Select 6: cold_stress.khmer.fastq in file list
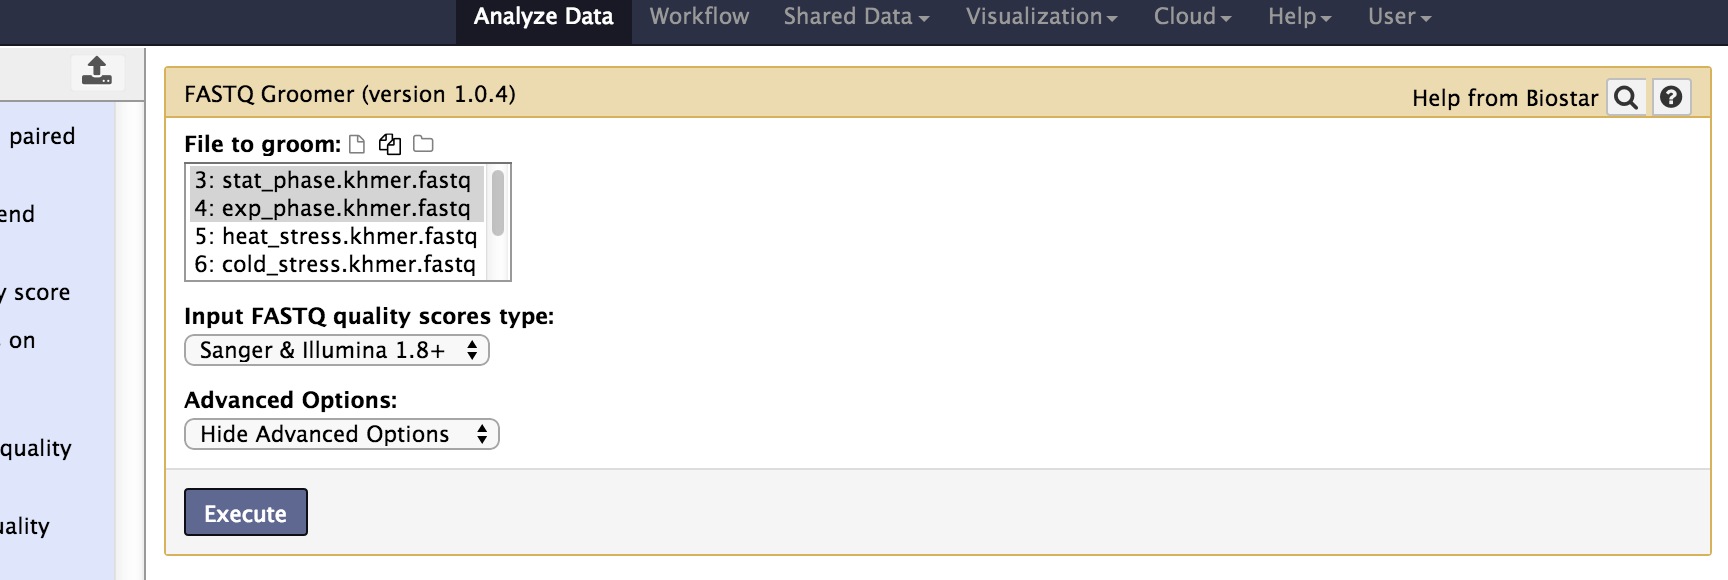Image resolution: width=1728 pixels, height=580 pixels. point(335,264)
